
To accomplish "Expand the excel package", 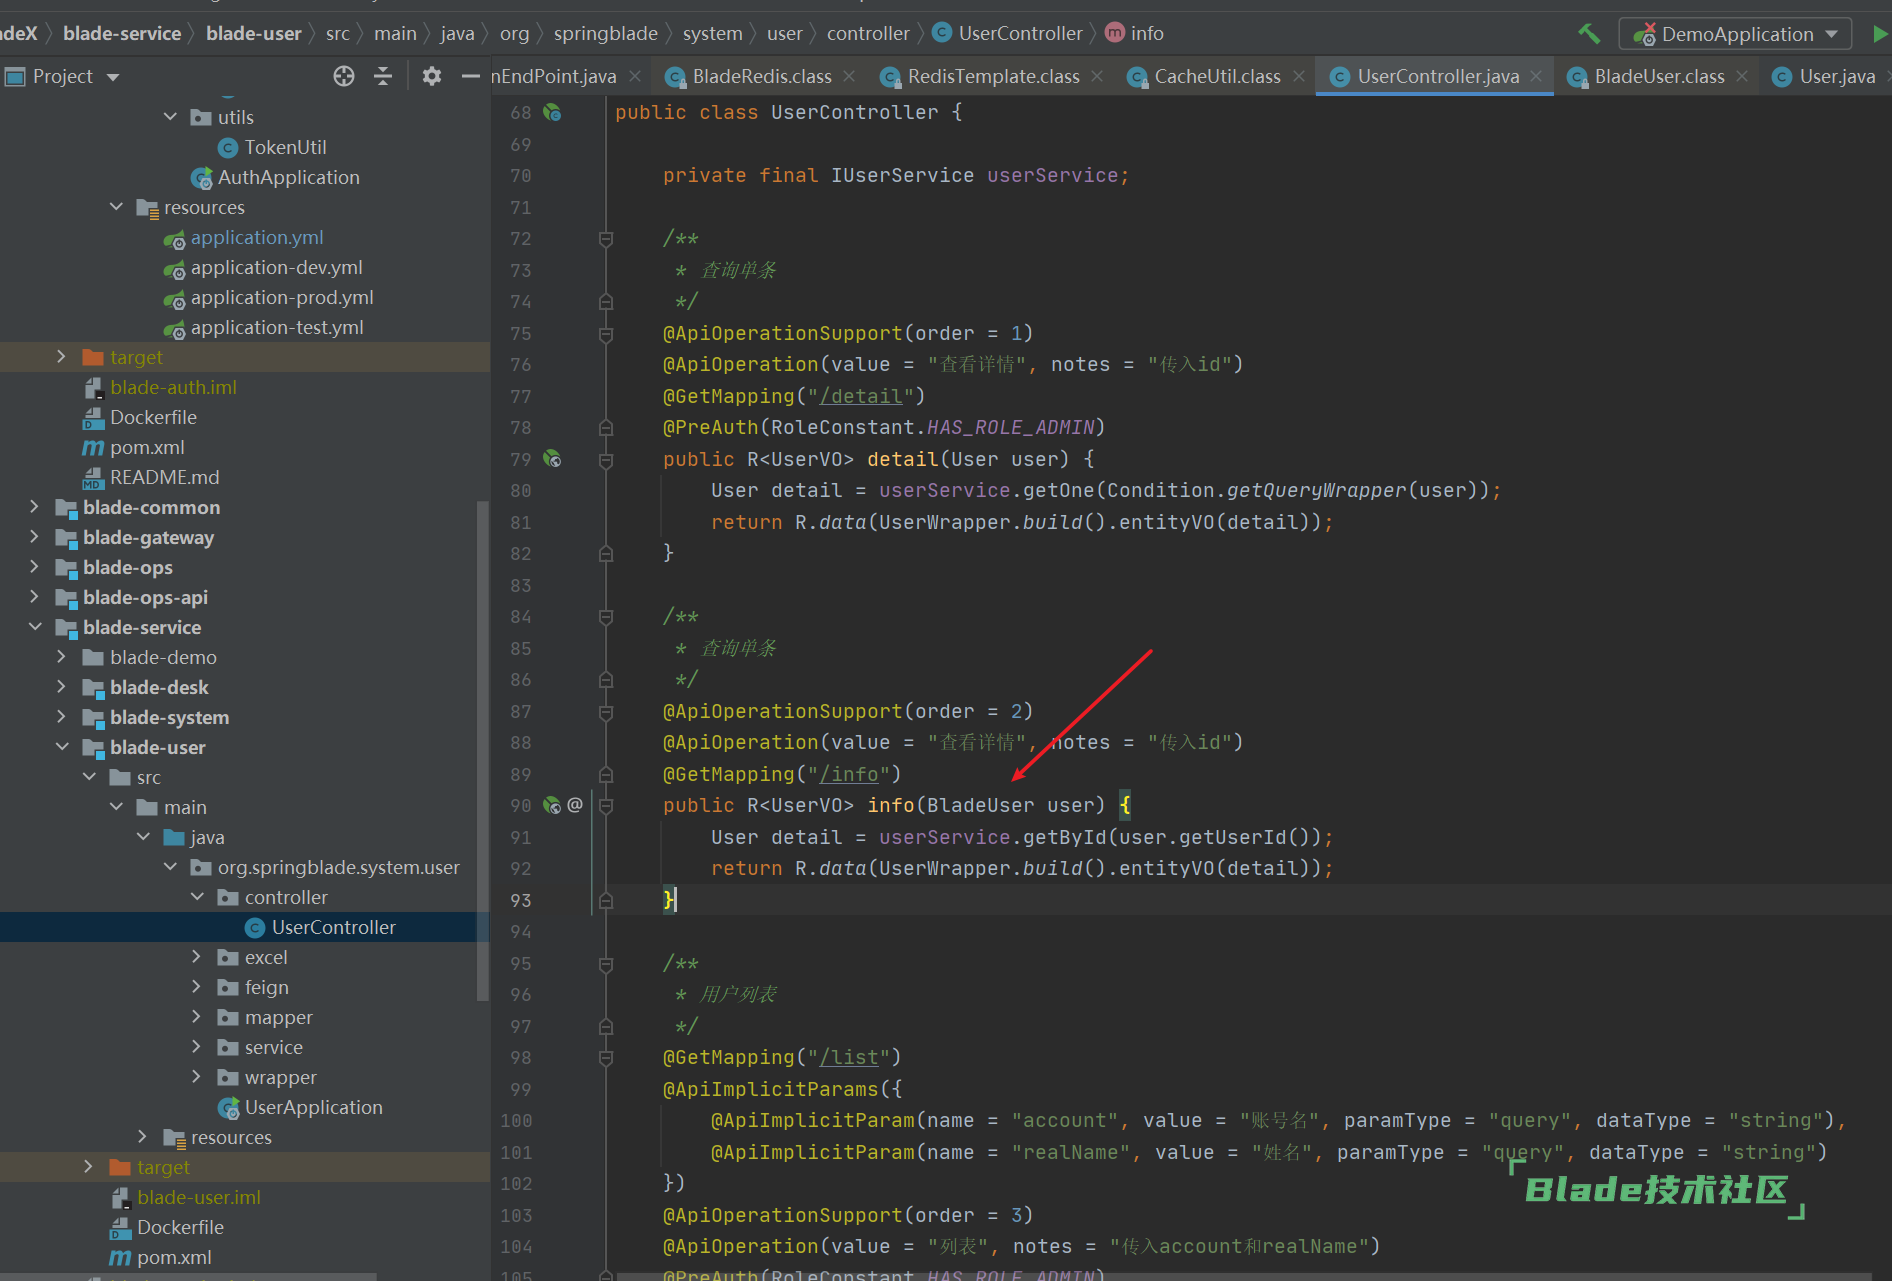I will pos(197,957).
